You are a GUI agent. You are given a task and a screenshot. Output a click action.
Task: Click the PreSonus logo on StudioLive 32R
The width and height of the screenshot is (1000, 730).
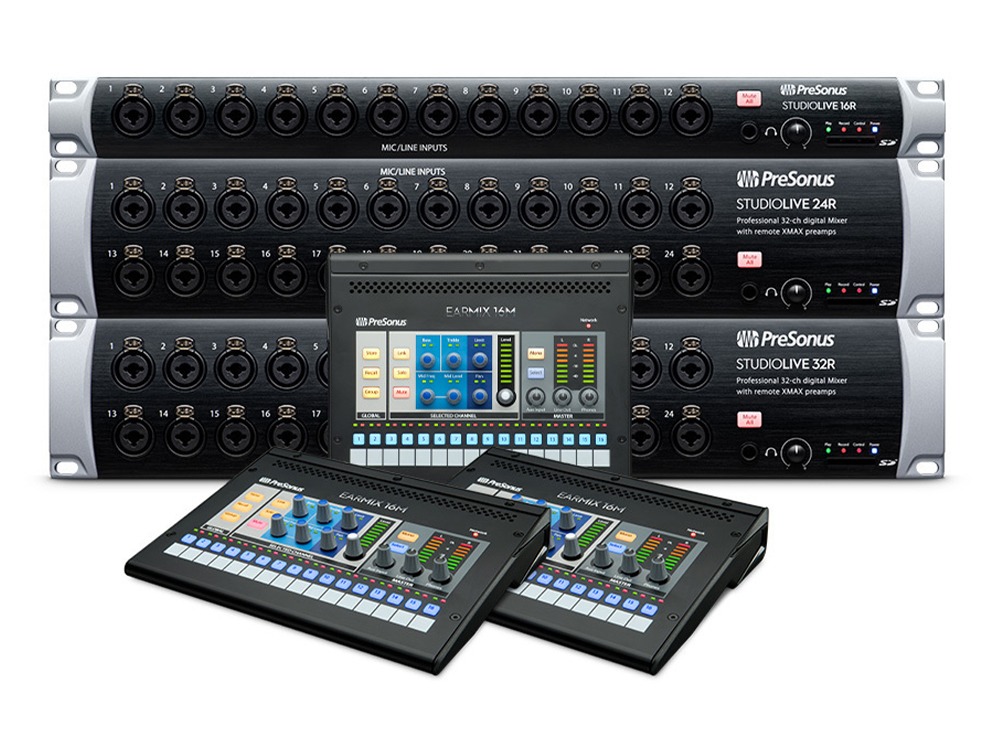pyautogui.click(x=785, y=339)
